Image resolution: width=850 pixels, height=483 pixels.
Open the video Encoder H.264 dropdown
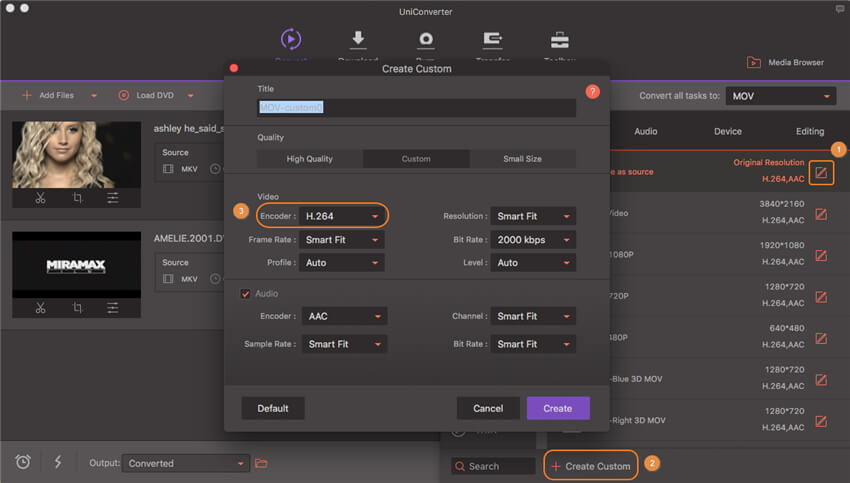point(342,216)
